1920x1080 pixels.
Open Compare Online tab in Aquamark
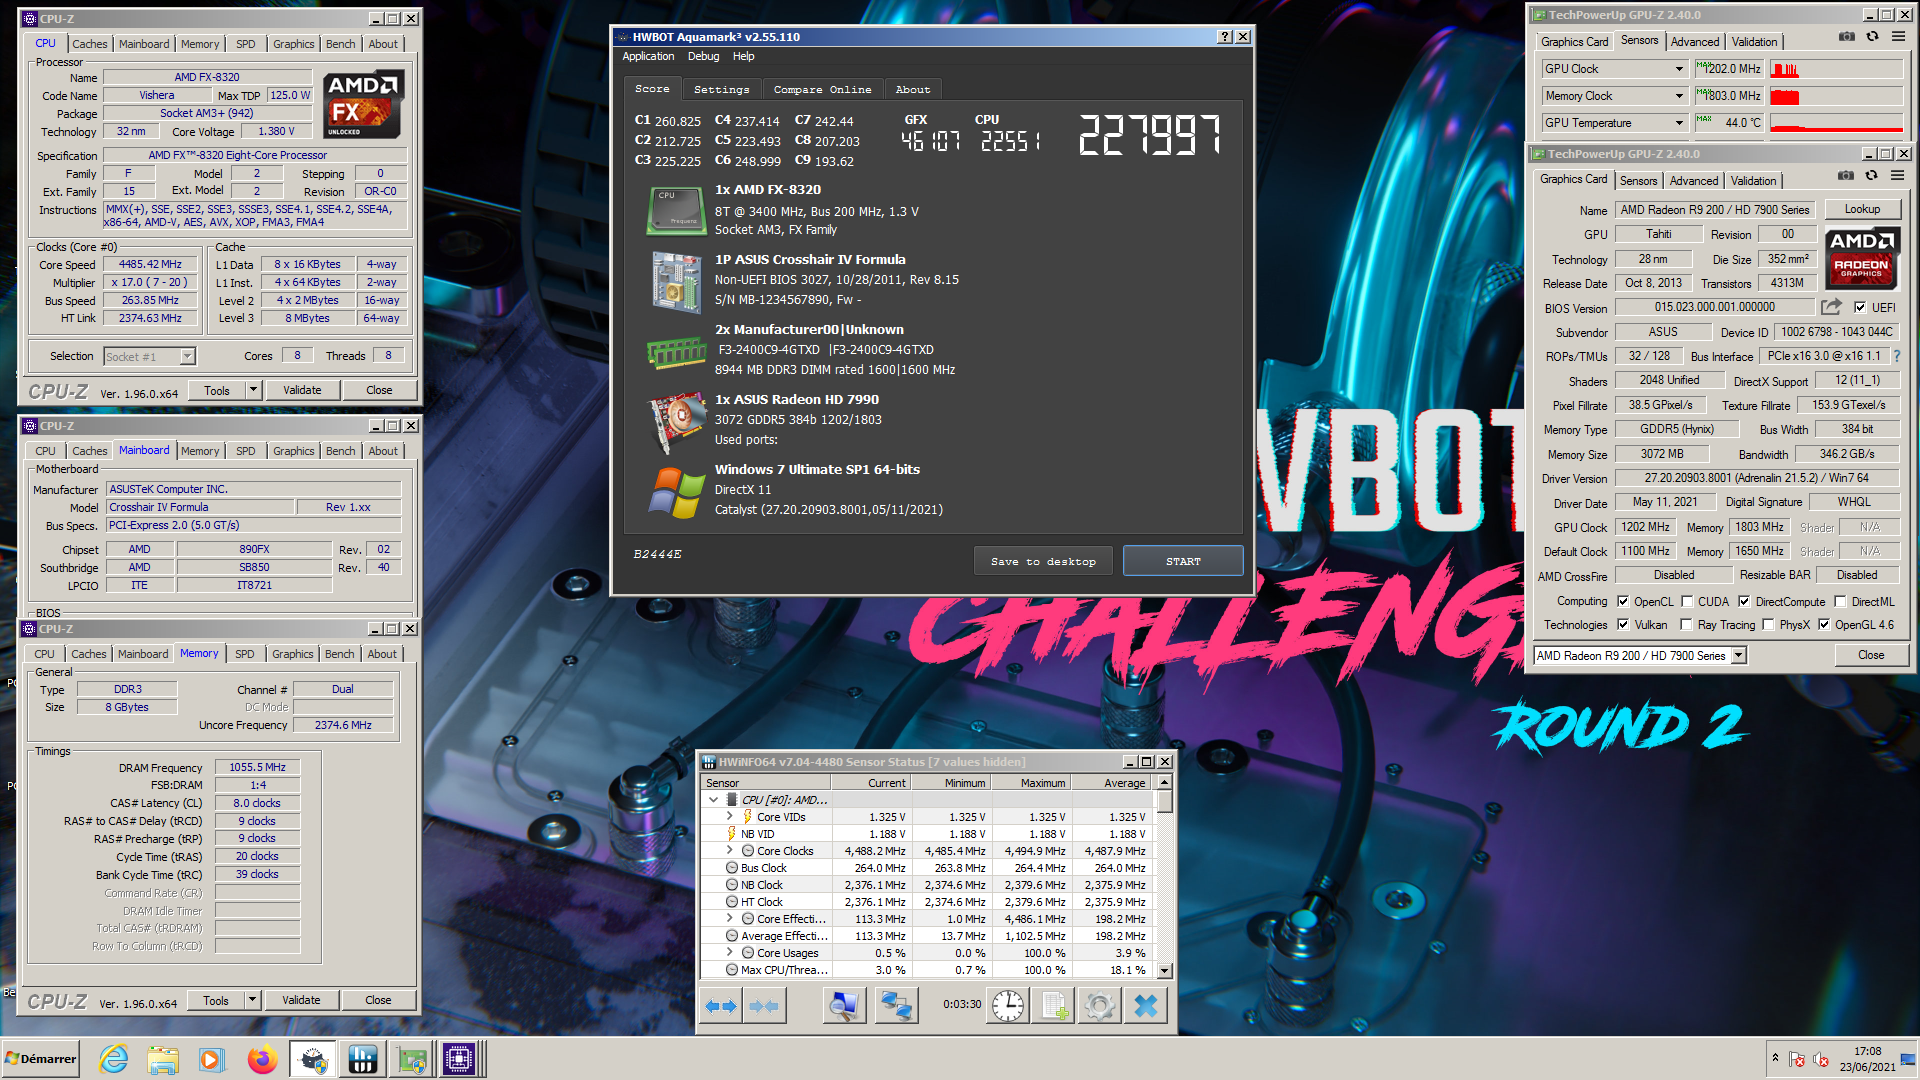[x=822, y=89]
